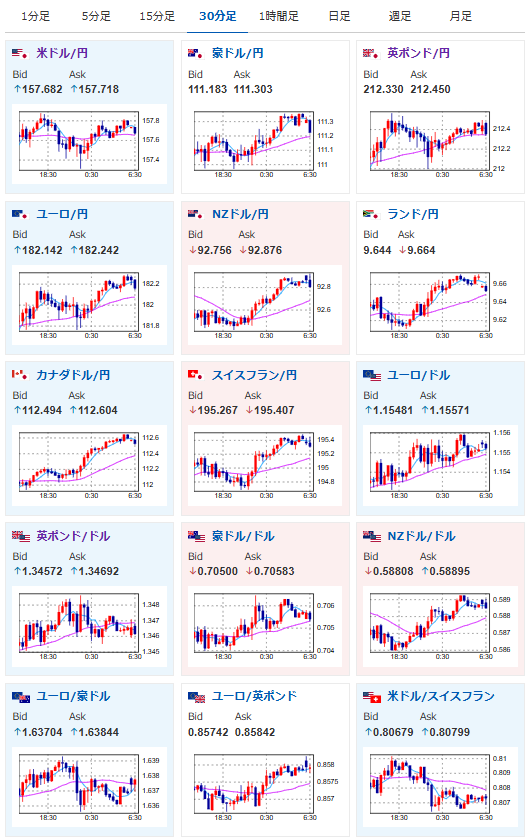
Task: Select the 日足 daily tab
Action: [x=339, y=16]
